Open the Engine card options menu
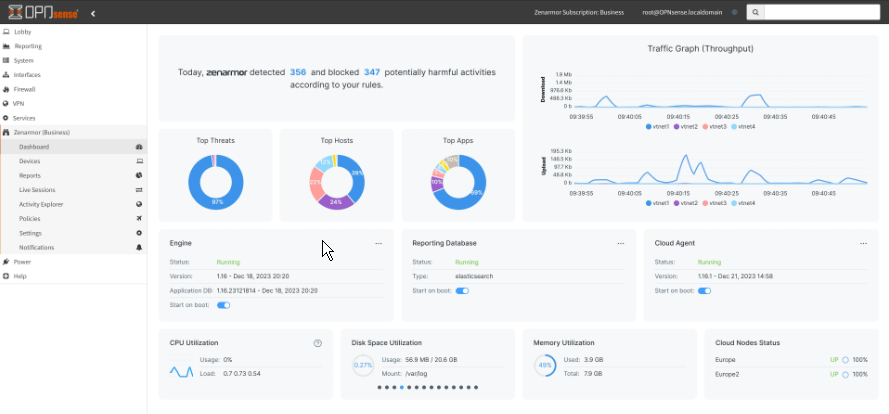The width and height of the screenshot is (889, 414). [378, 243]
